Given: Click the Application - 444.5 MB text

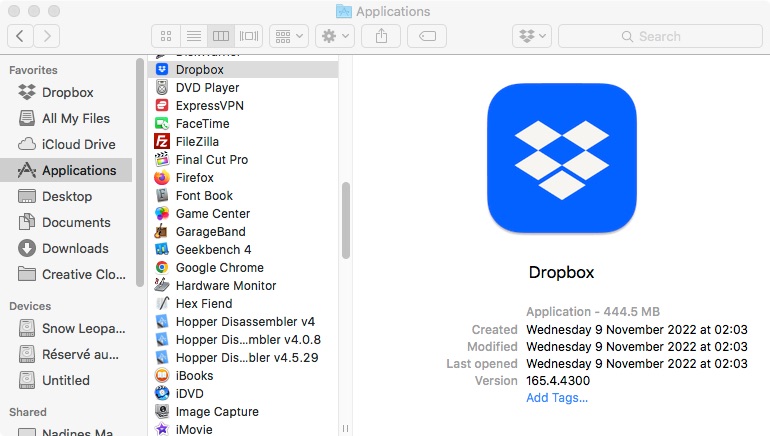Looking at the screenshot, I should click(x=593, y=312).
